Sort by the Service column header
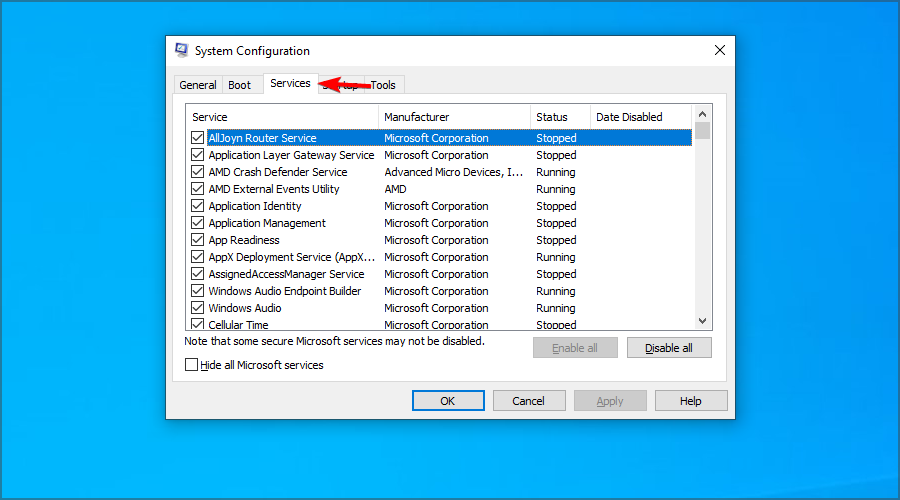The height and width of the screenshot is (500, 900). [x=282, y=117]
